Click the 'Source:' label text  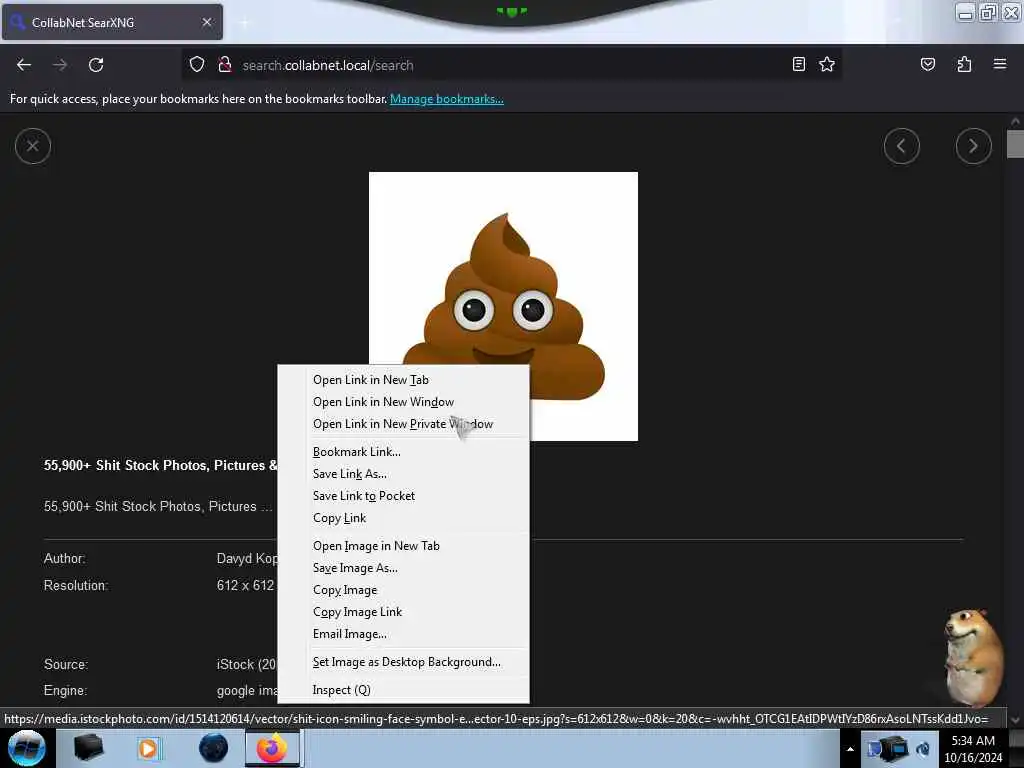coord(66,664)
